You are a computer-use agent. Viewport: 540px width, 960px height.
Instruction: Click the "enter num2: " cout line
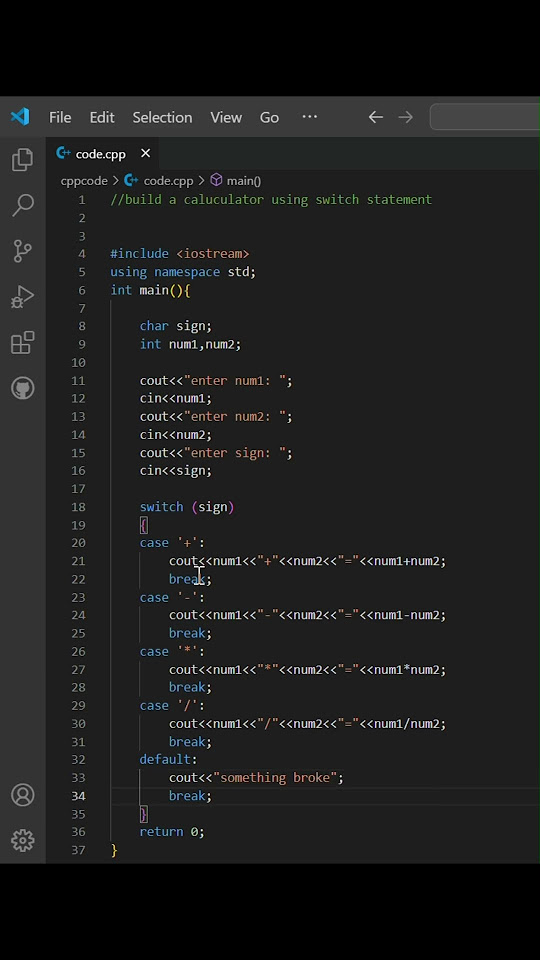[216, 416]
